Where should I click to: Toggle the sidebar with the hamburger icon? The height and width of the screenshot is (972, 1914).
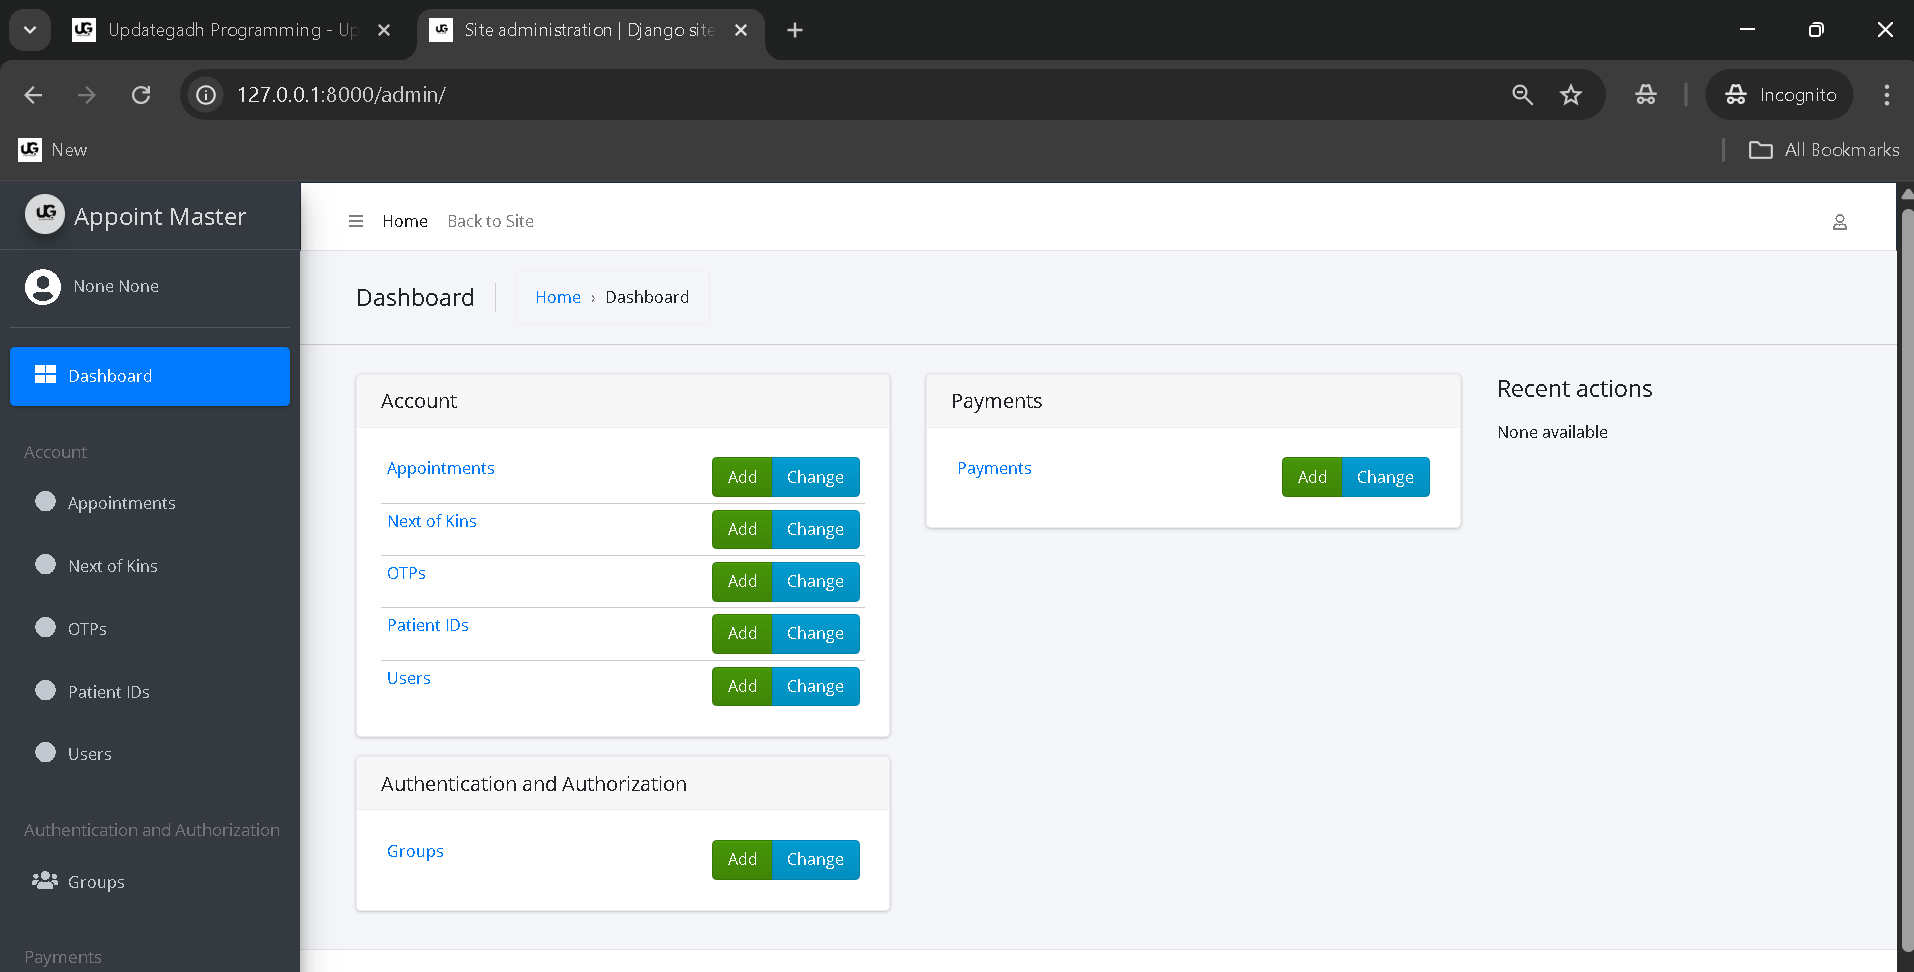(x=356, y=221)
